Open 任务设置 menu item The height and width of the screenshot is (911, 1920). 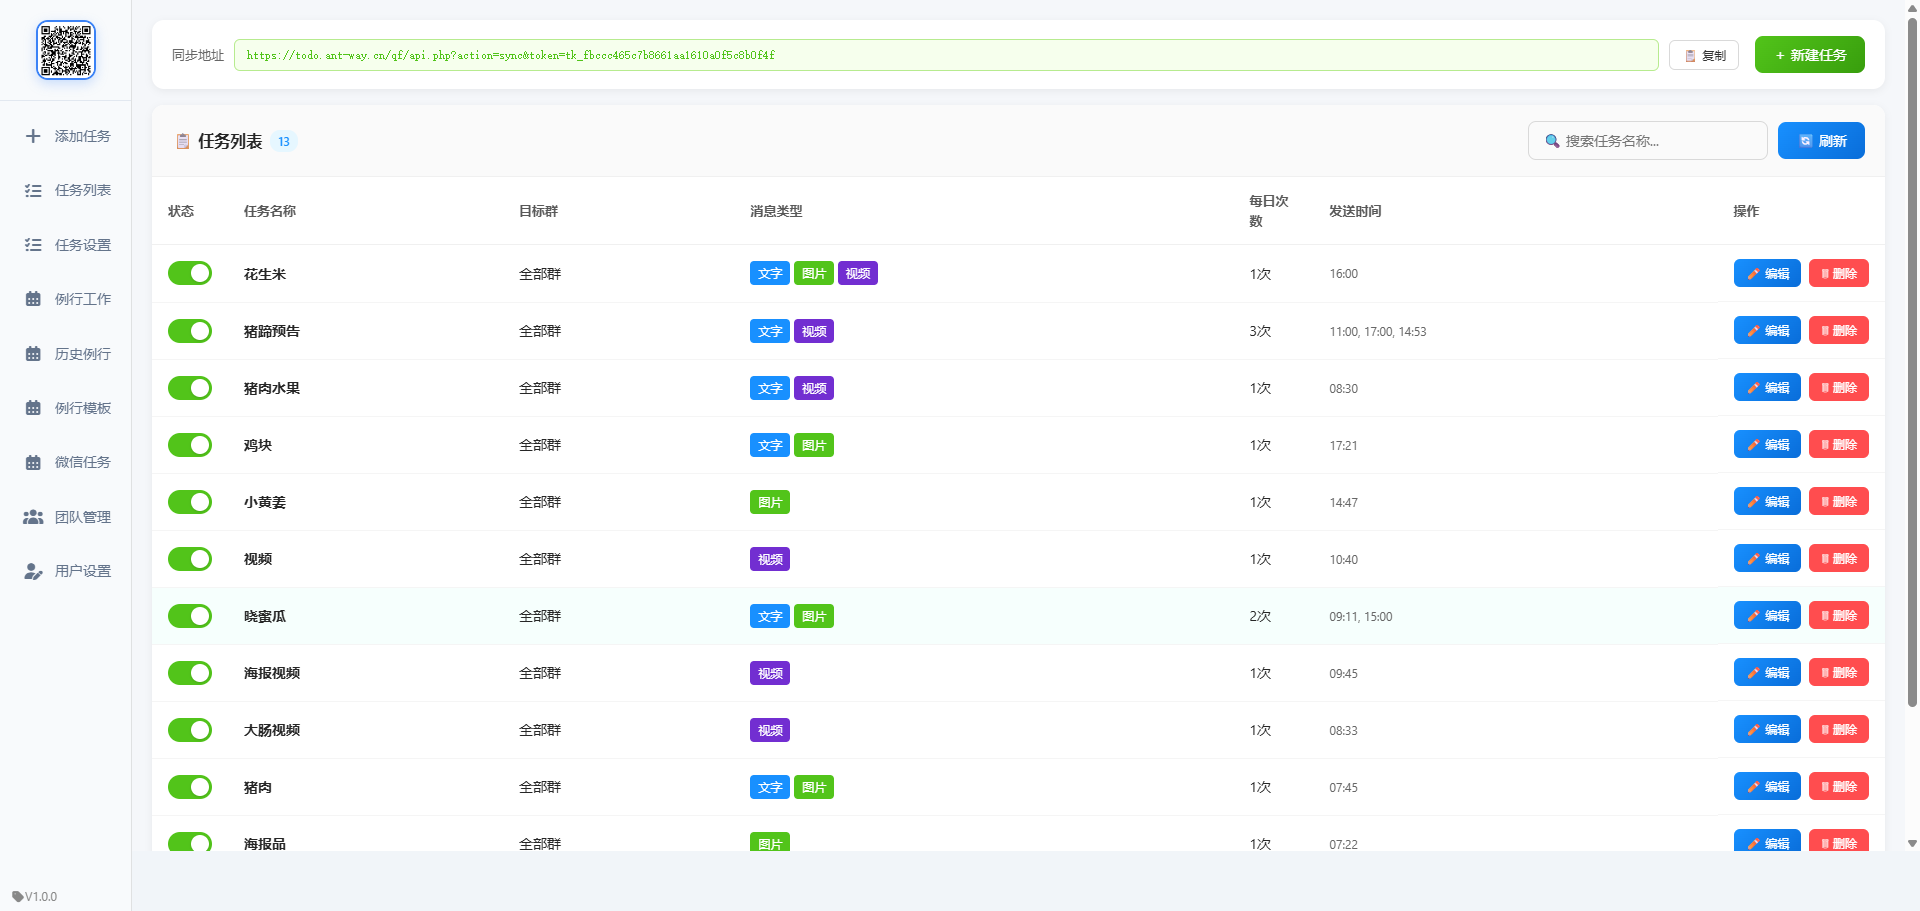click(66, 245)
